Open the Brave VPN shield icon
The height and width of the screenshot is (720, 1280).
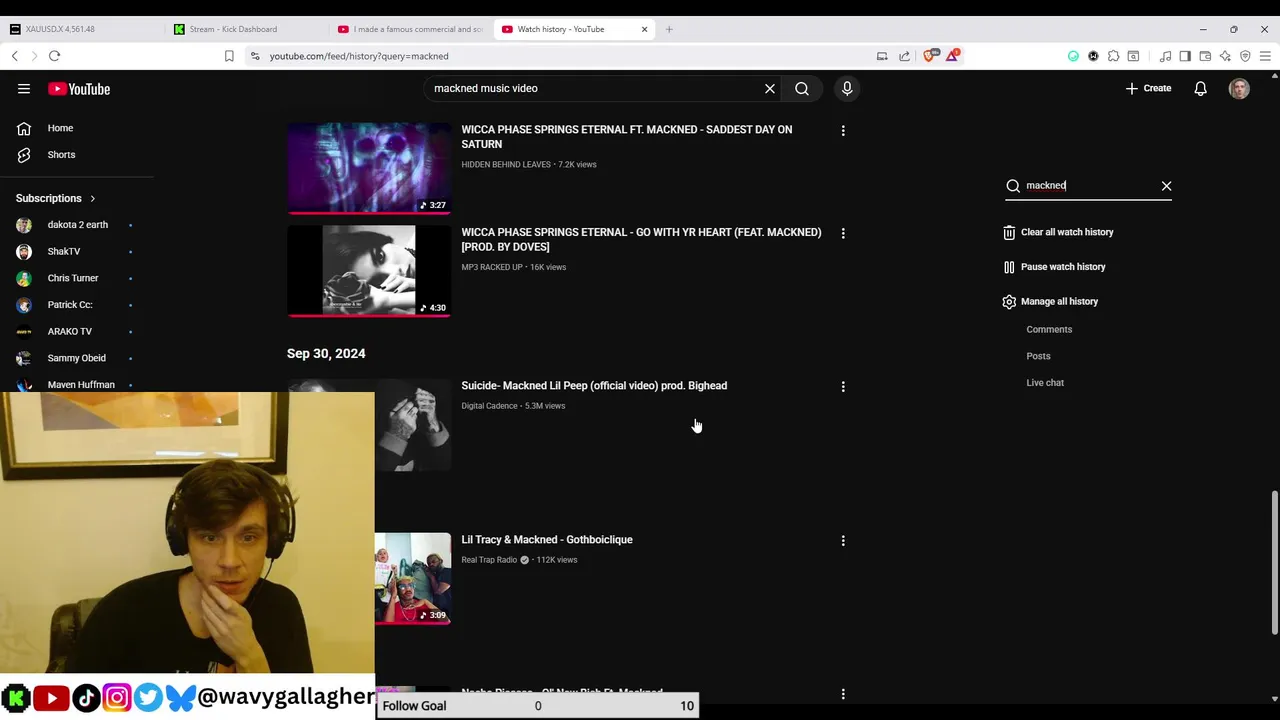(x=1245, y=56)
